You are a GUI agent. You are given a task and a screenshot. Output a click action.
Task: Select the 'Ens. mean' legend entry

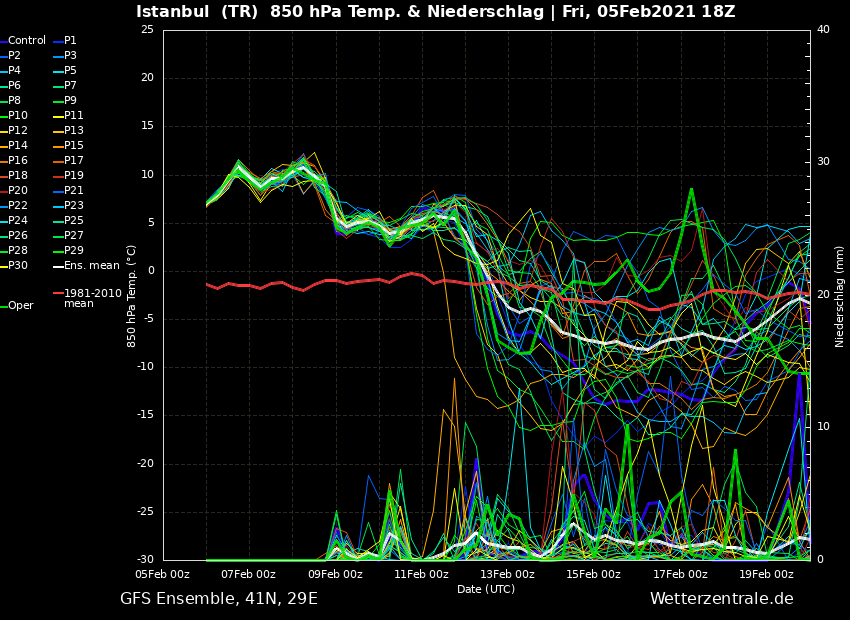87,266
